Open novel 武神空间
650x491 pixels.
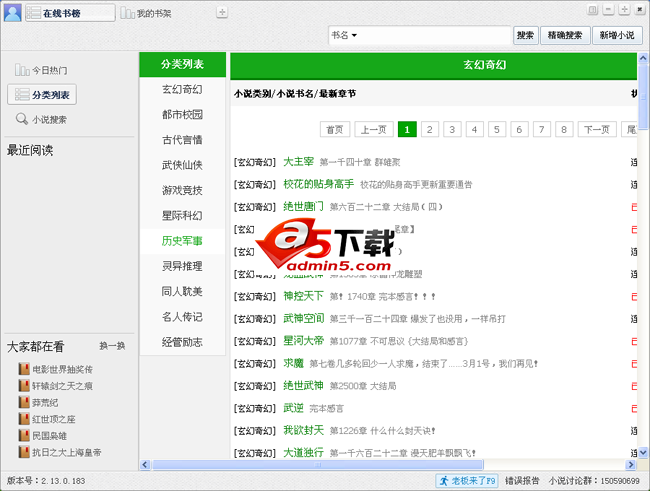303,318
